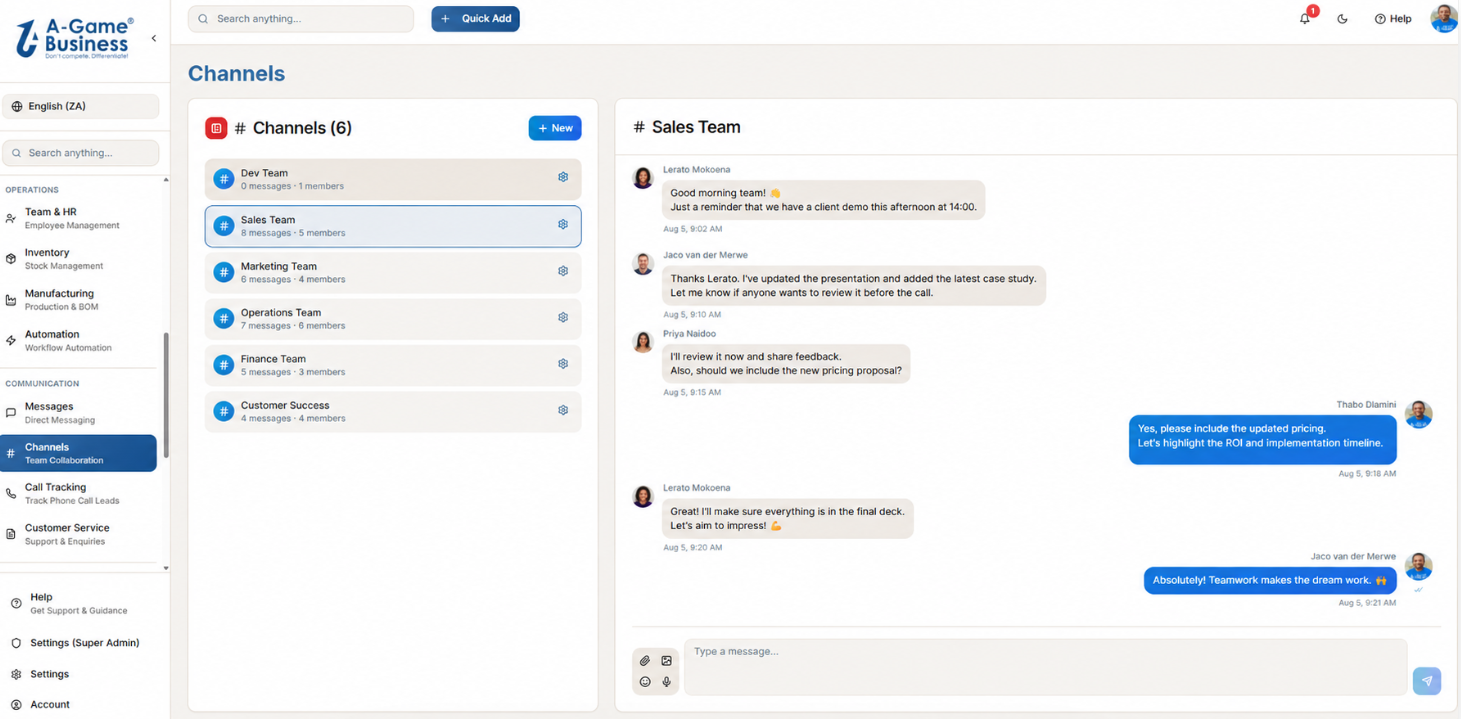Click Priya Naidoo's avatar
This screenshot has height=719, width=1461.
[643, 342]
